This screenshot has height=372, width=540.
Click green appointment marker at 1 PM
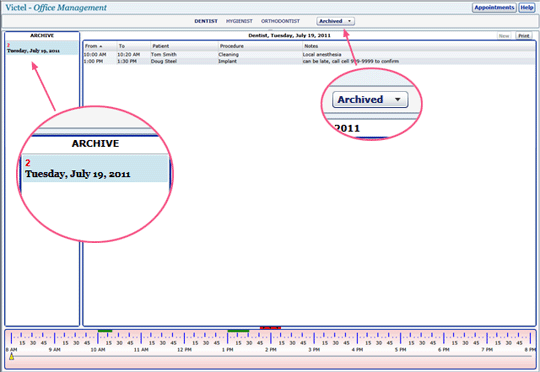[238, 331]
